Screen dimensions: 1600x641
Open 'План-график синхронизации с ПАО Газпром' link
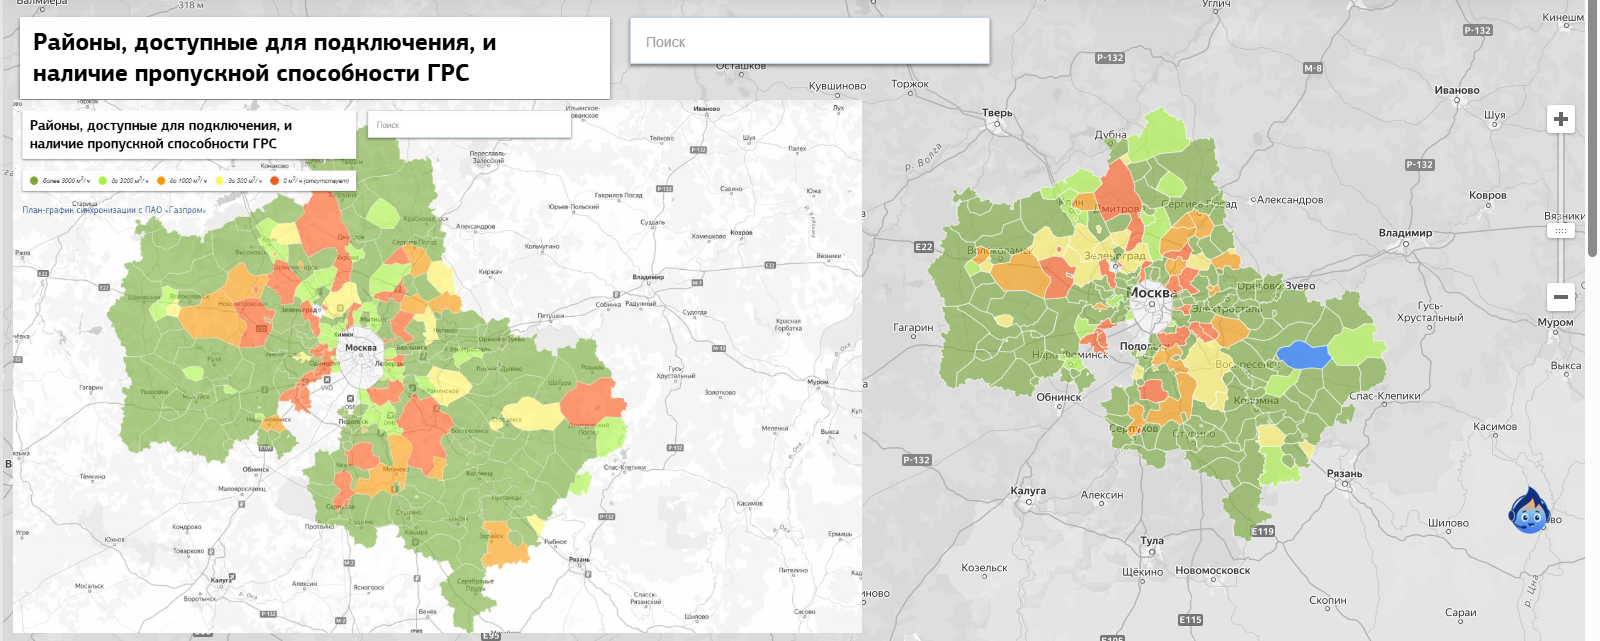click(x=114, y=210)
